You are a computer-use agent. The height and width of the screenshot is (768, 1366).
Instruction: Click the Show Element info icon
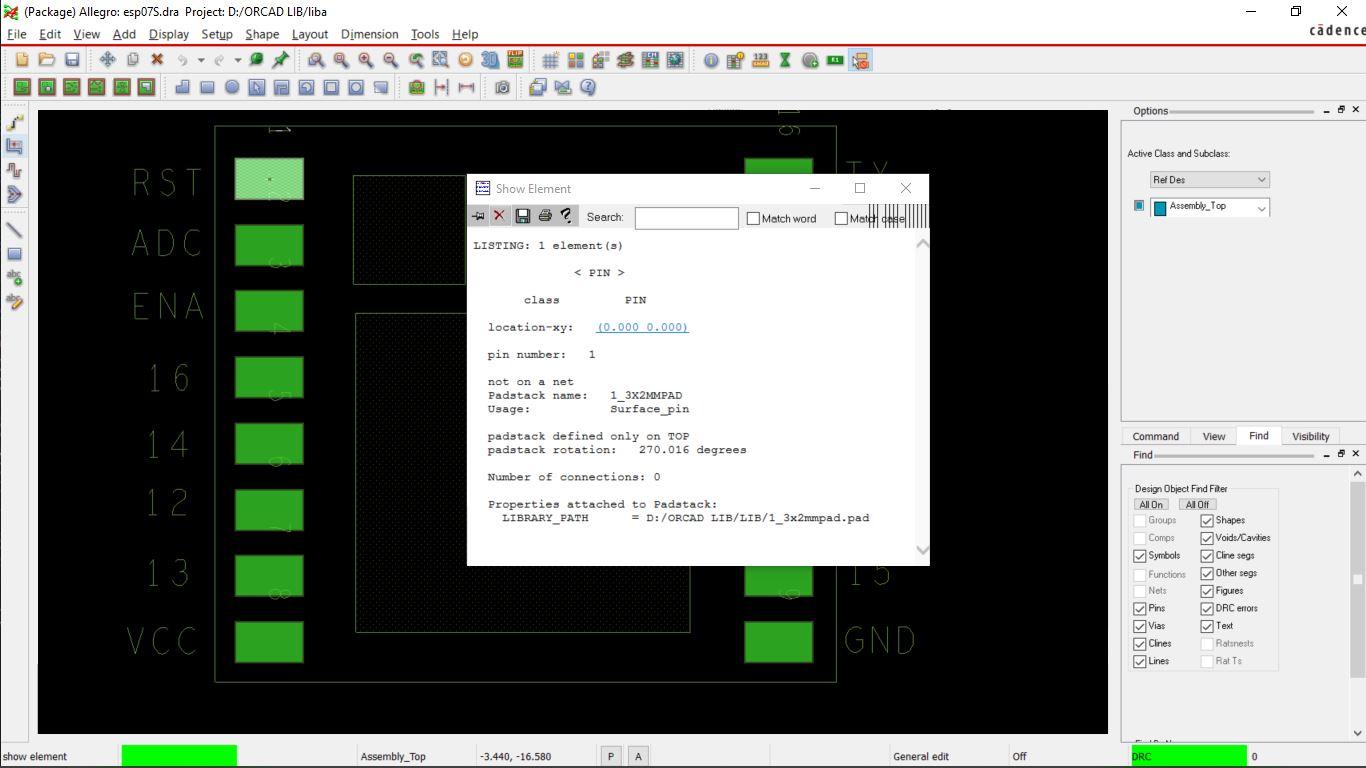(711, 60)
